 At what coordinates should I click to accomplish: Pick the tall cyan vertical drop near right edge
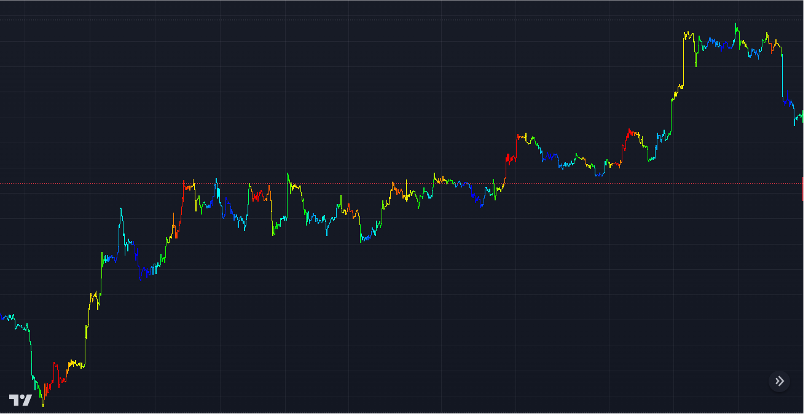tap(781, 75)
